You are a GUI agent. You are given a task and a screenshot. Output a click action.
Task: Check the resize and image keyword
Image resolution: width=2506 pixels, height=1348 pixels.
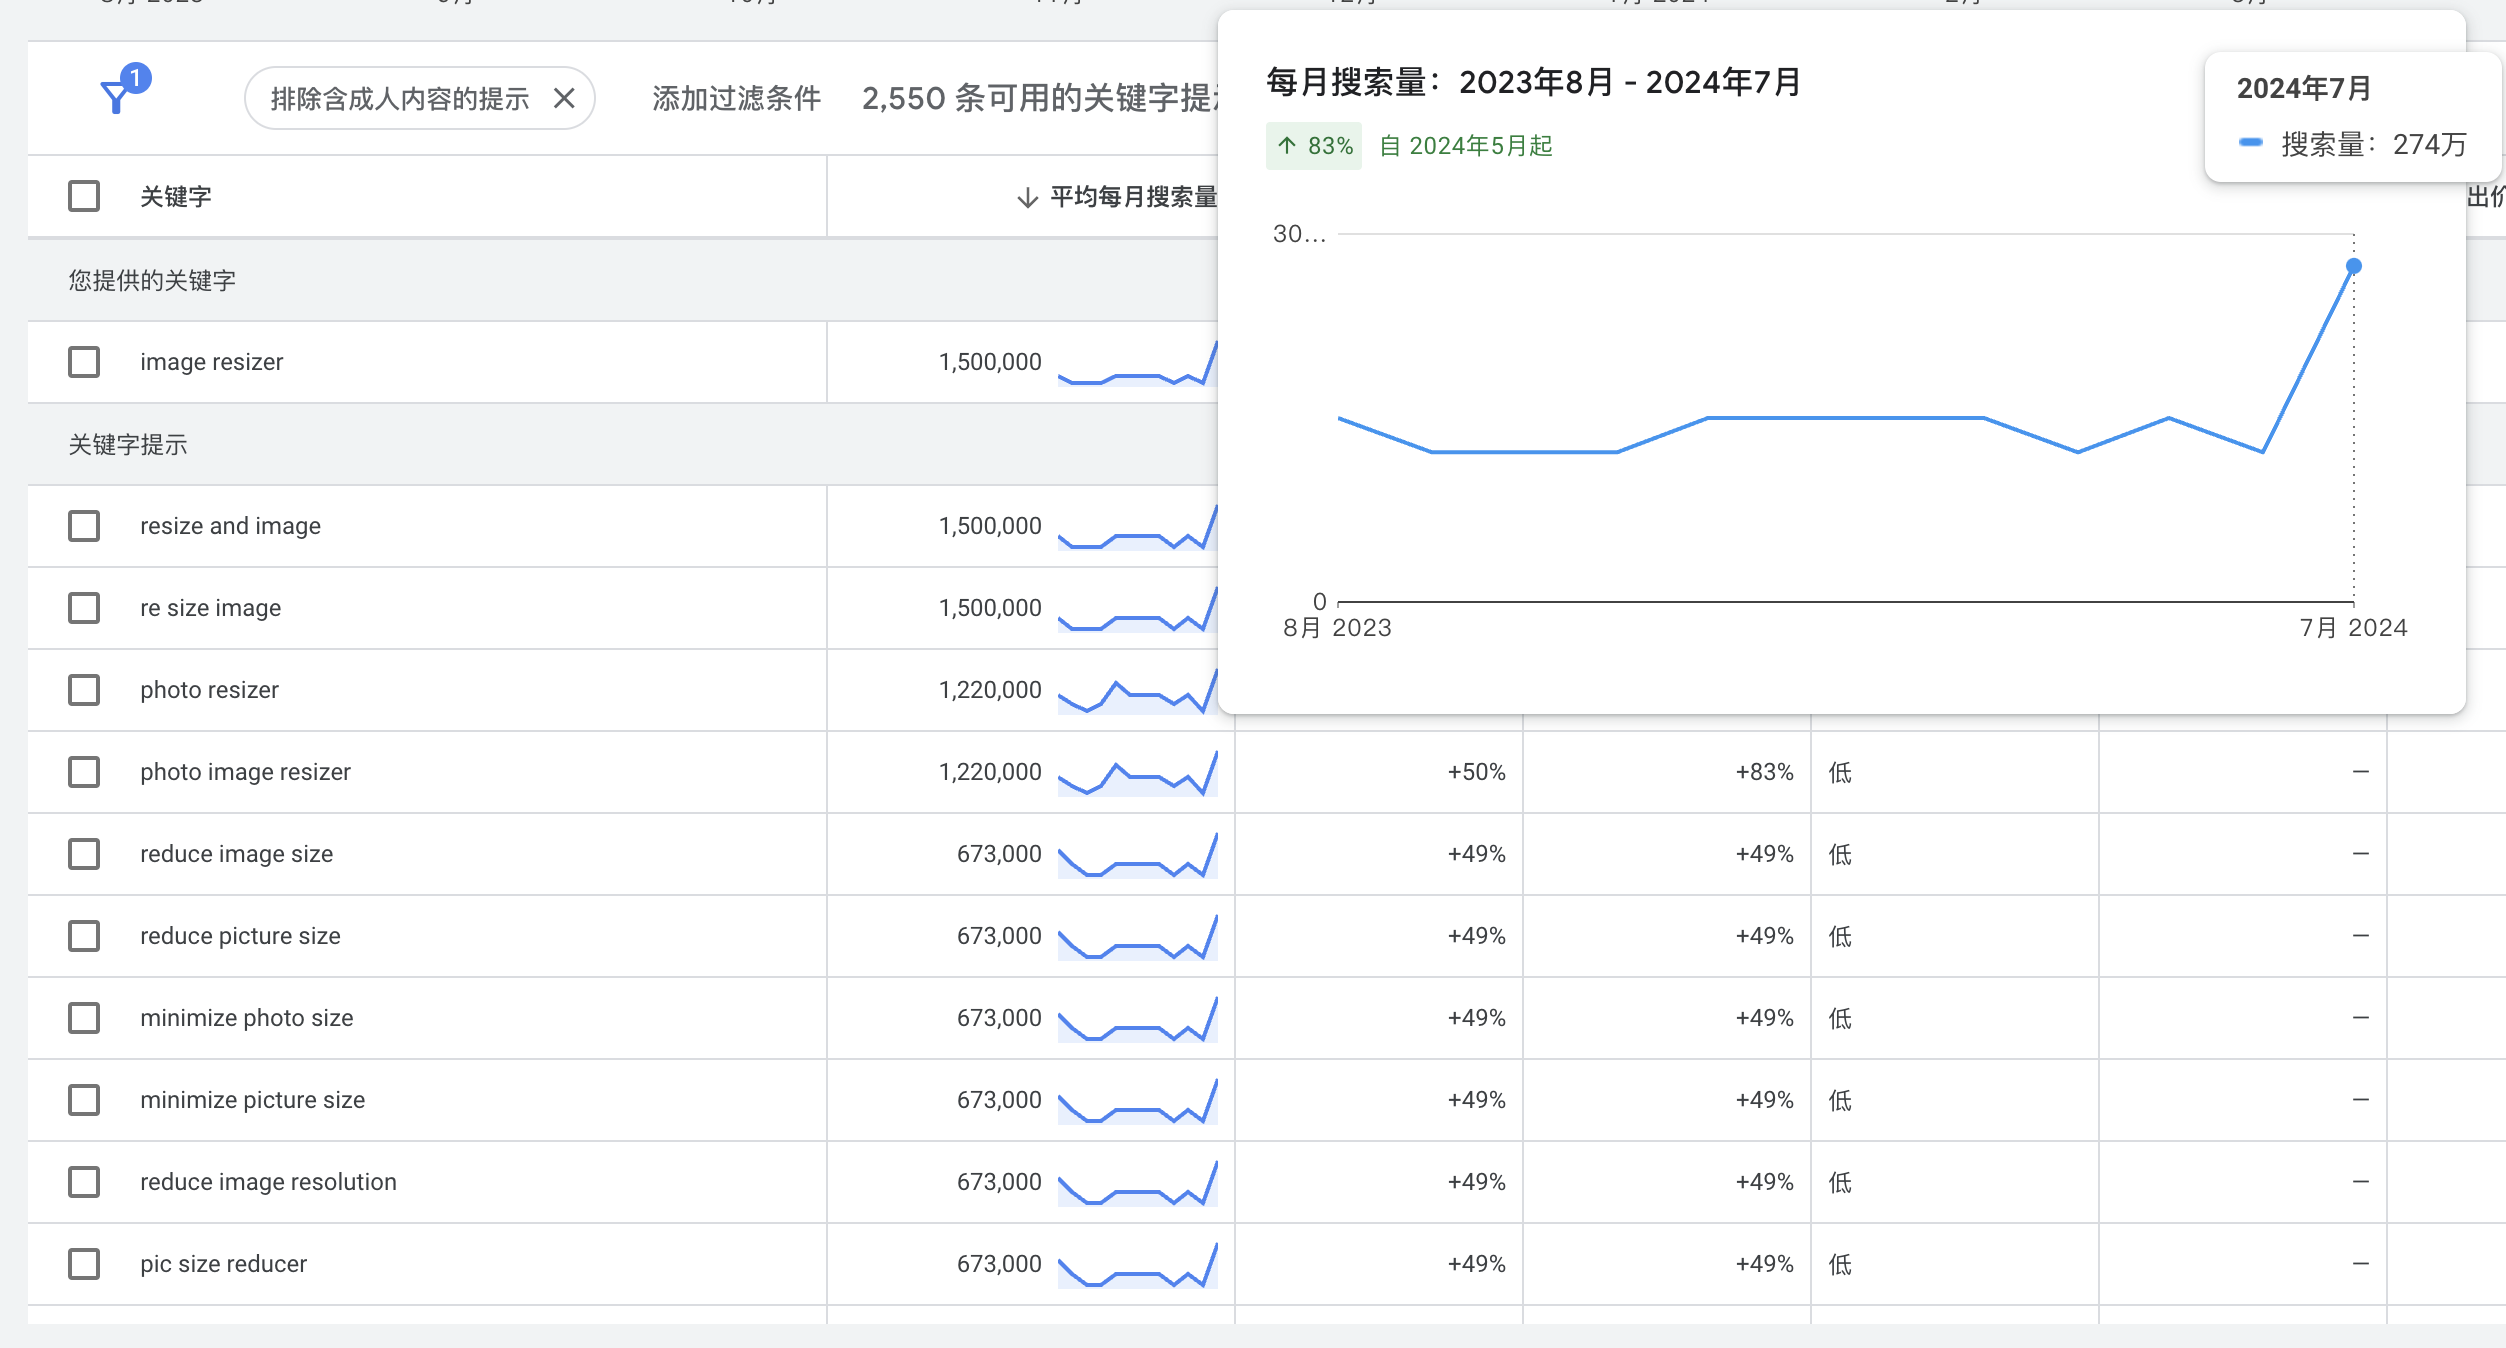(x=84, y=526)
